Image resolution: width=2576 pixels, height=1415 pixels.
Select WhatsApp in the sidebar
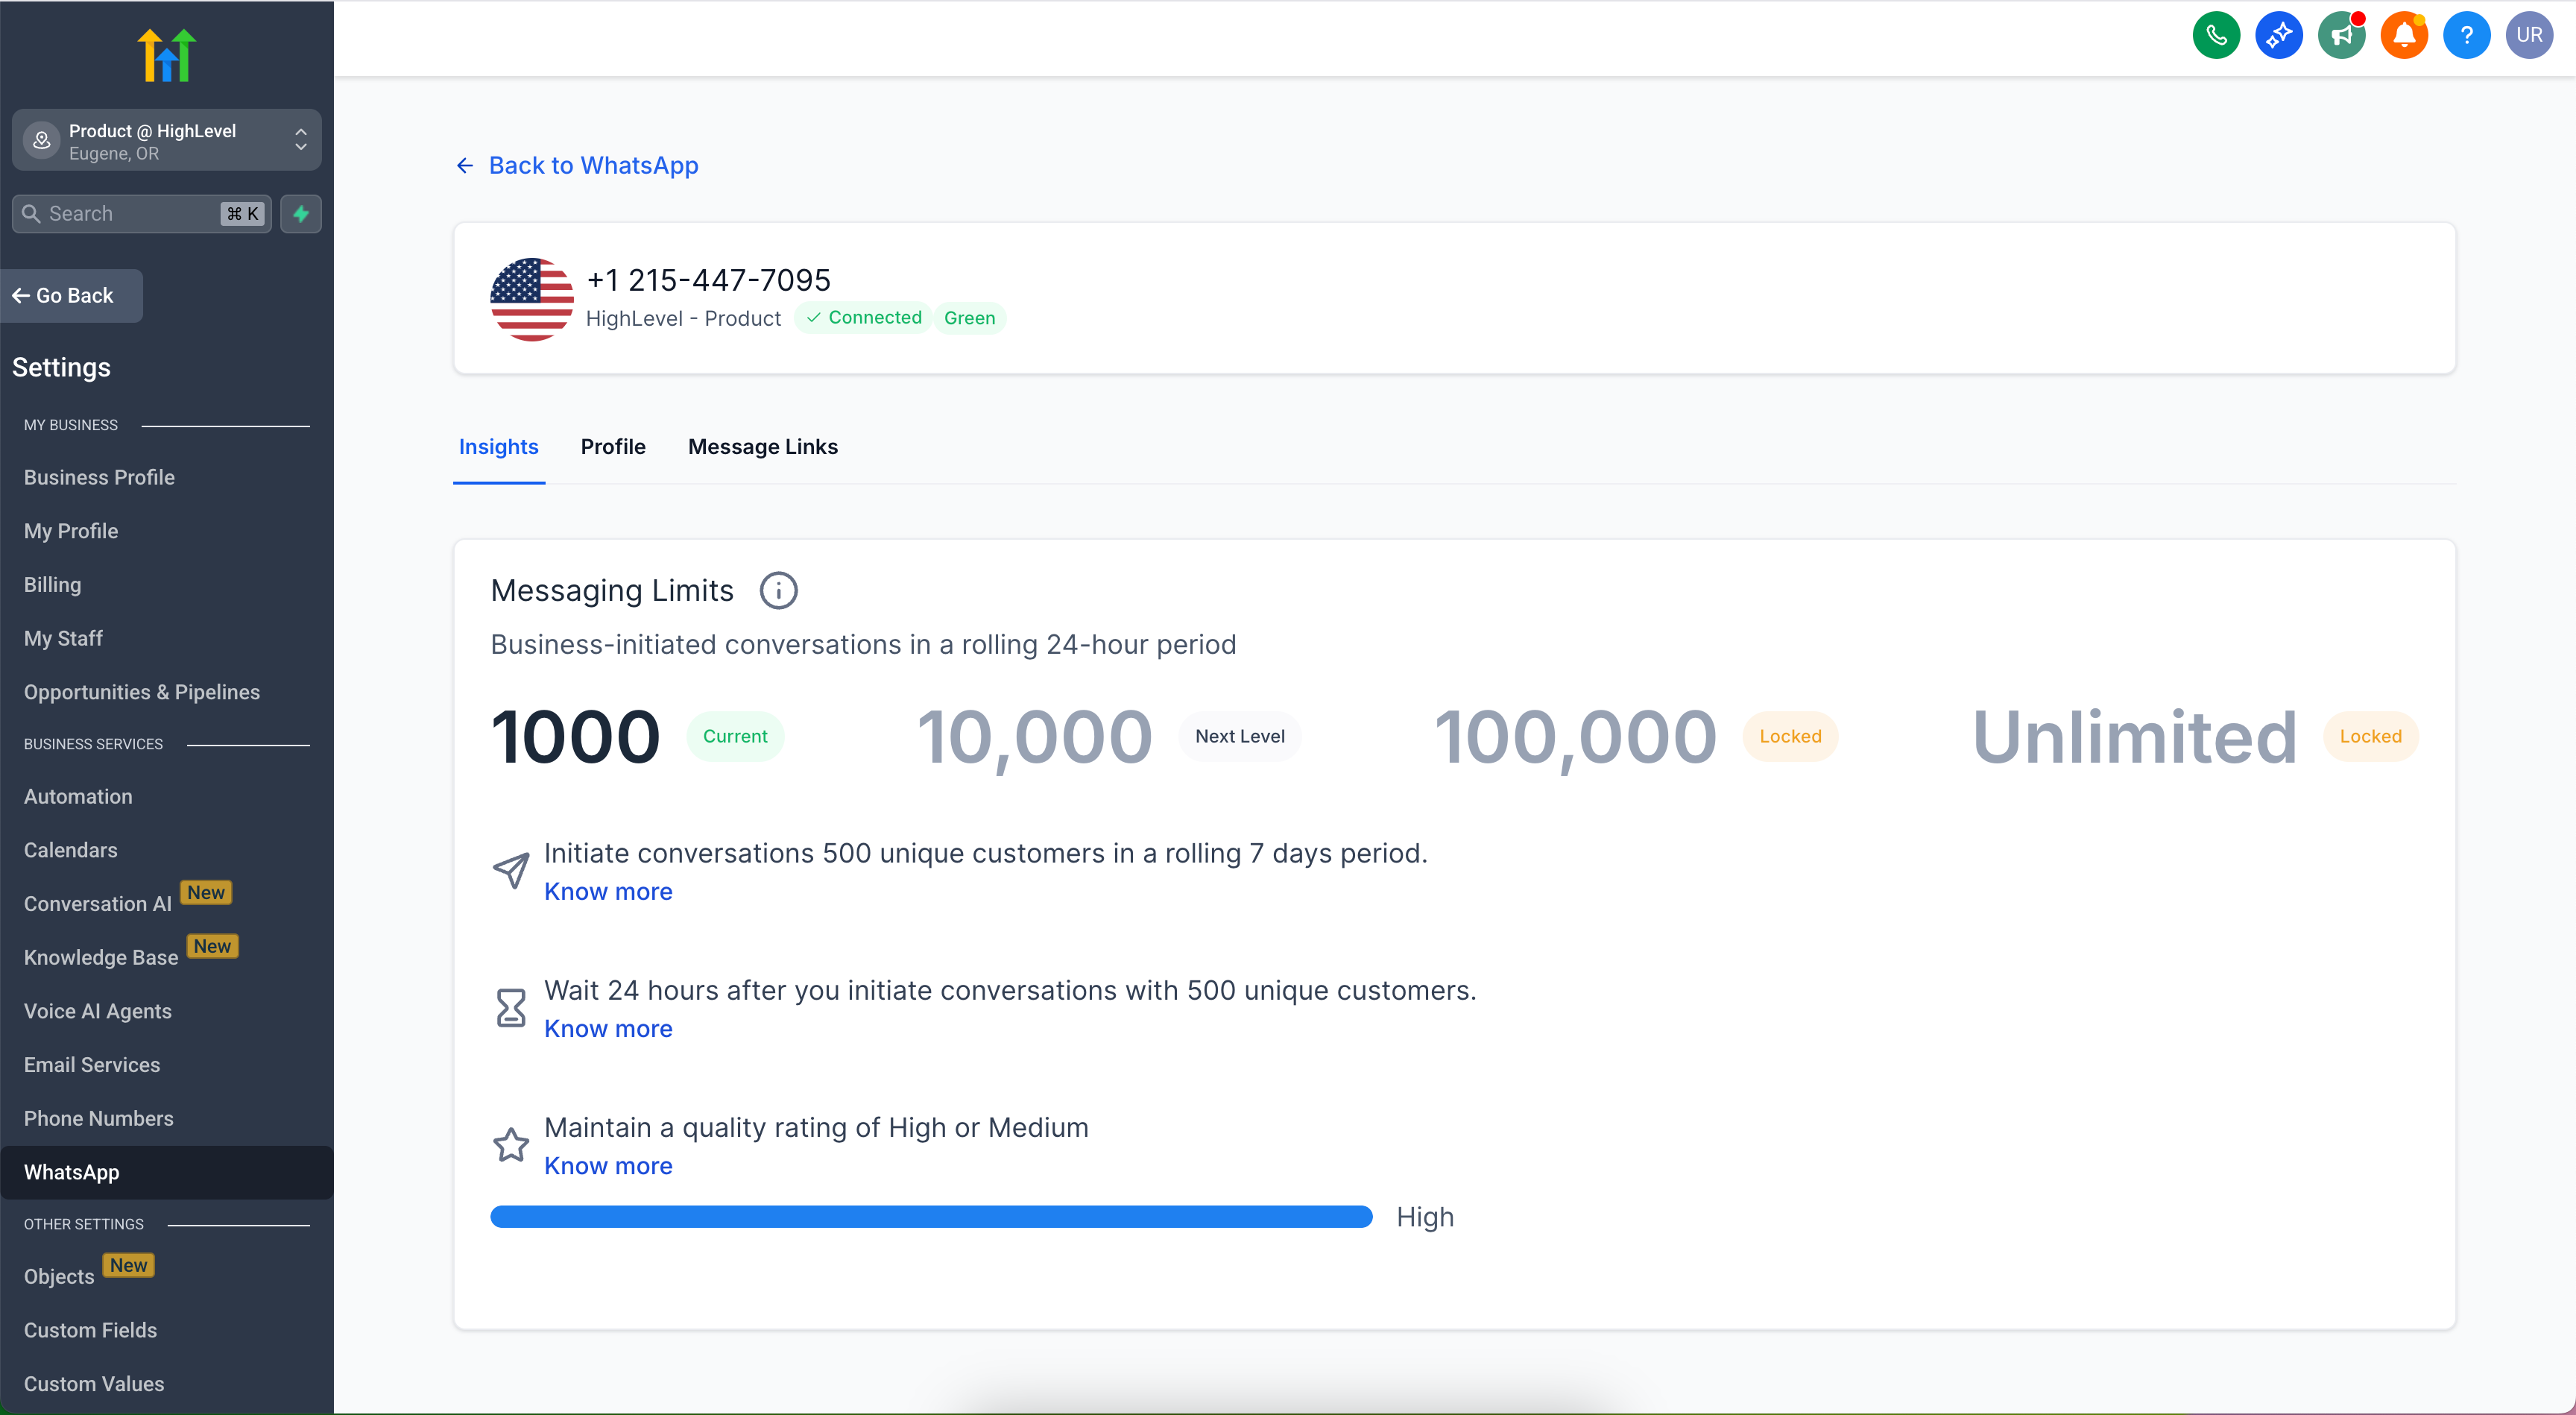click(167, 1172)
